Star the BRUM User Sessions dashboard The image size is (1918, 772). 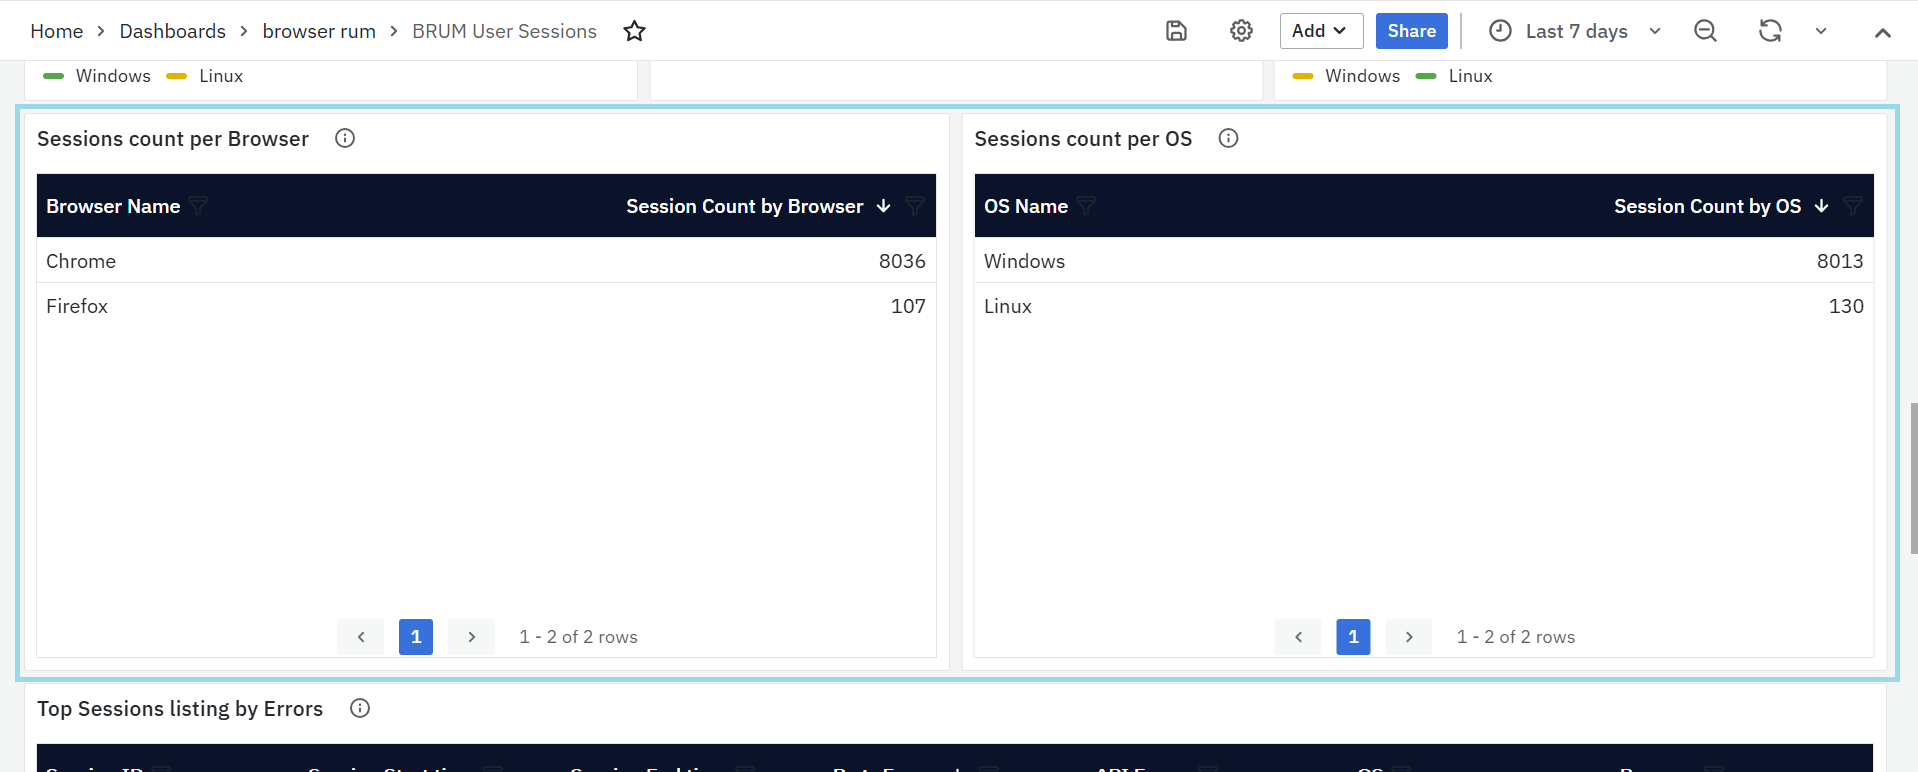tap(634, 31)
